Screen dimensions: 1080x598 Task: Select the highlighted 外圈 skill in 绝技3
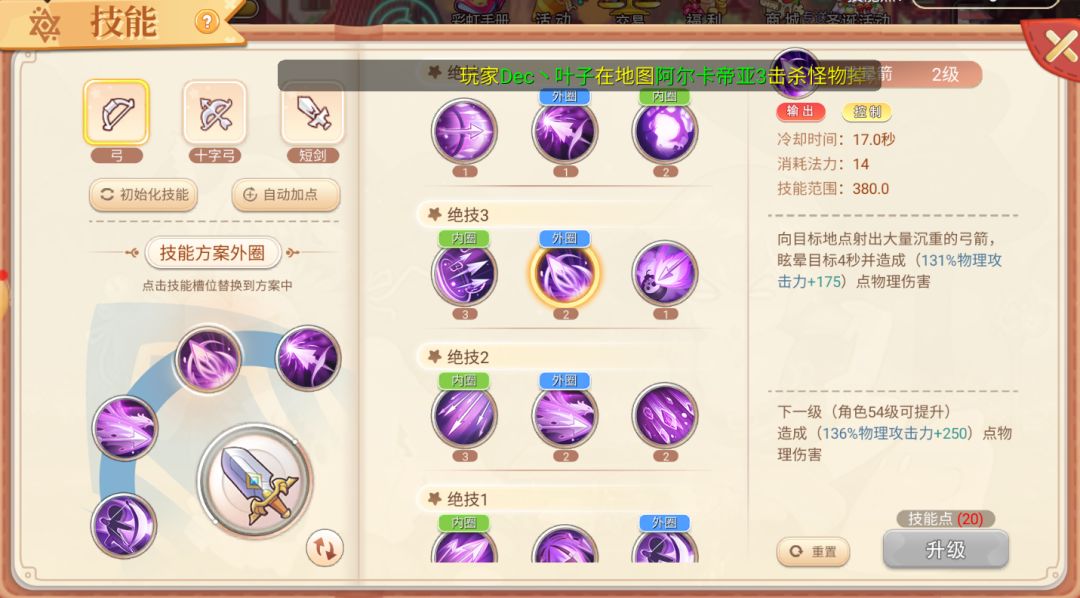[x=565, y=274]
